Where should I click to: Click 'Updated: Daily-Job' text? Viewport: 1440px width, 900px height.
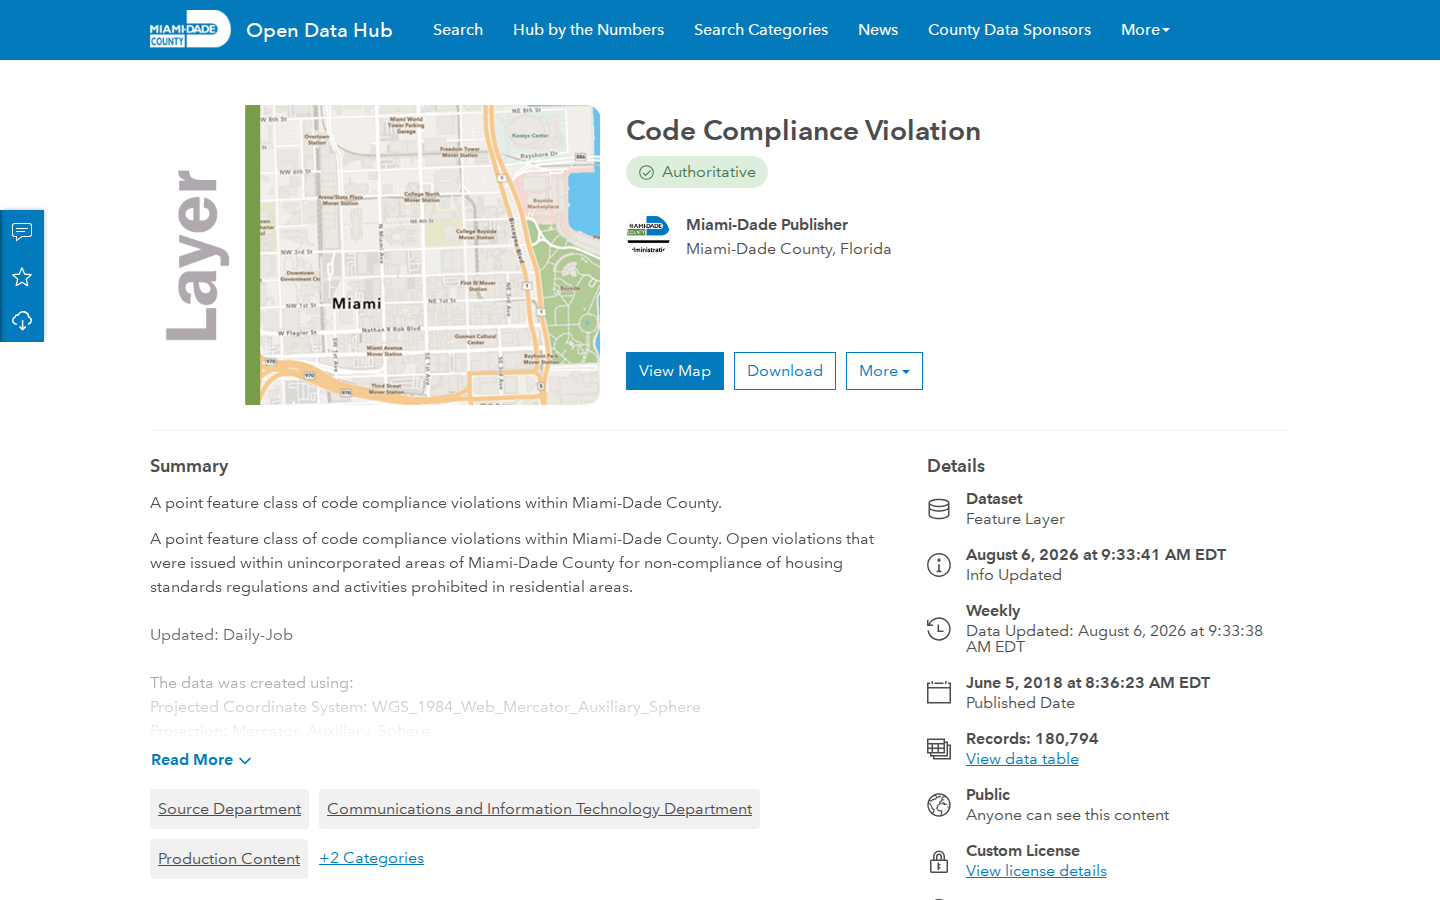(x=221, y=635)
